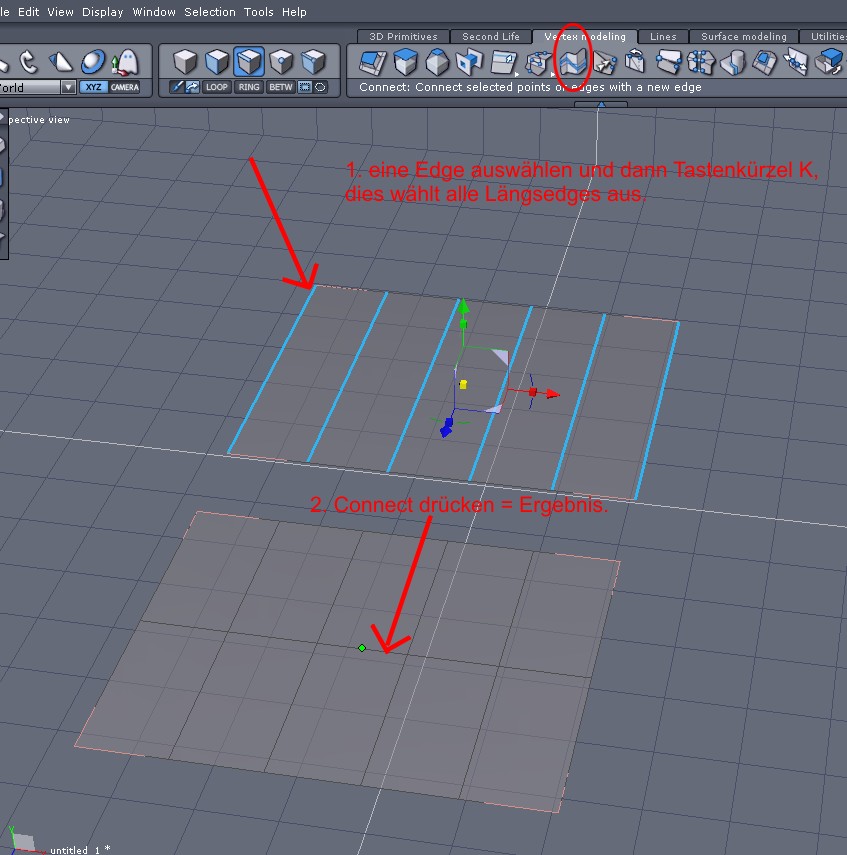Click the perspective view label
The height and width of the screenshot is (855, 847).
tap(39, 119)
